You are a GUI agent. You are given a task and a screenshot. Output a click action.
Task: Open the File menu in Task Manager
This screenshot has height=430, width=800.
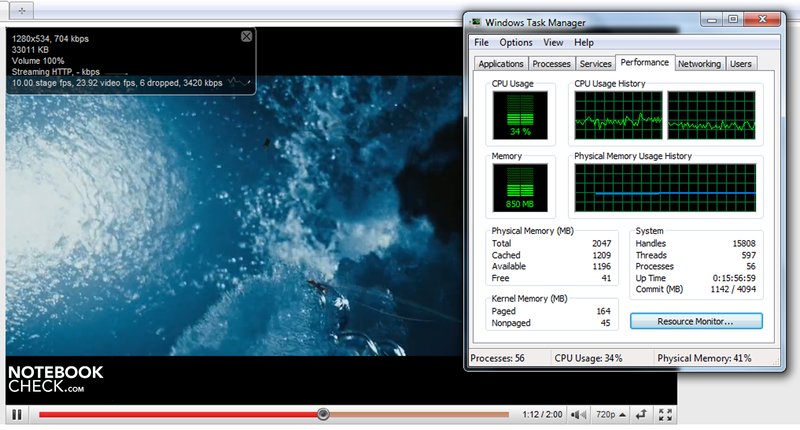coord(481,42)
